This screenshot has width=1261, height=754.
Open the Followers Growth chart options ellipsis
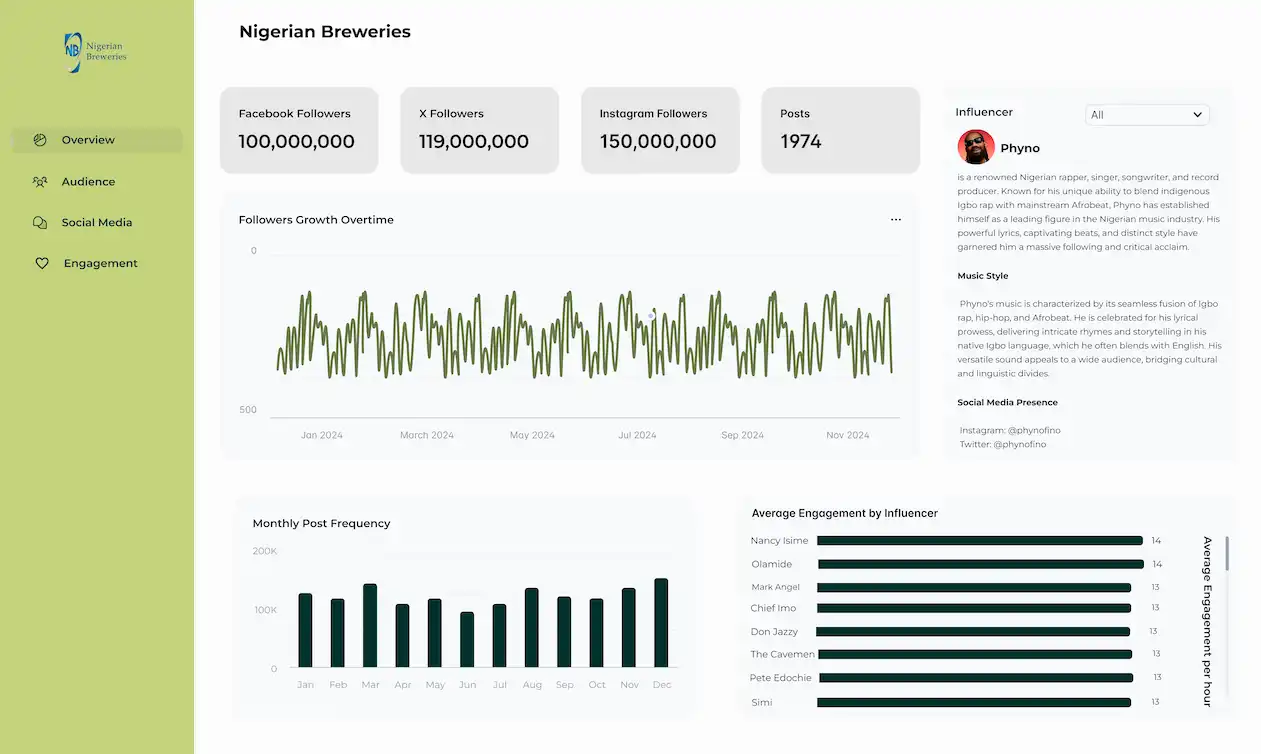coord(896,220)
